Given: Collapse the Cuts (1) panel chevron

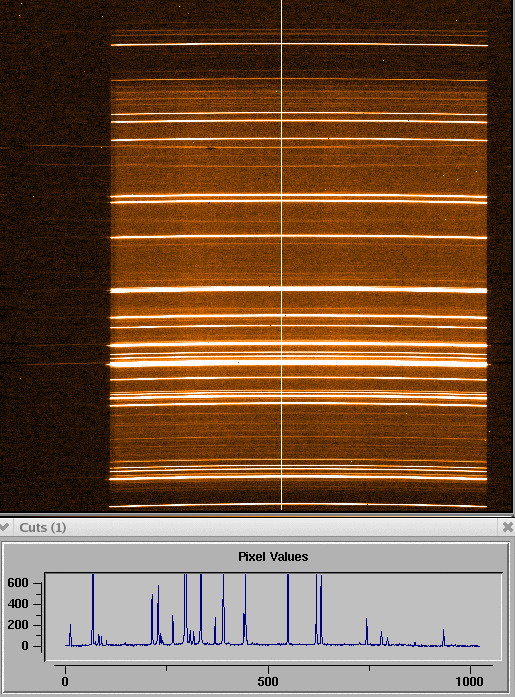Looking at the screenshot, I should pos(4,527).
